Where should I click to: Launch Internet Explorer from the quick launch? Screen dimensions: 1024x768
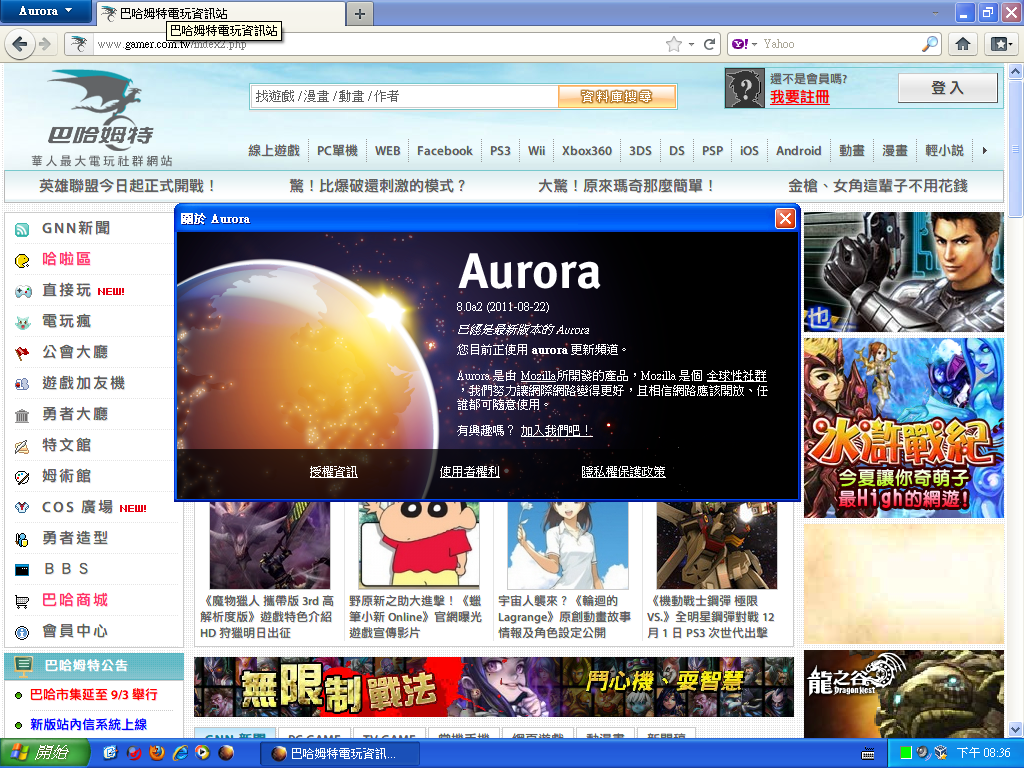click(180, 752)
